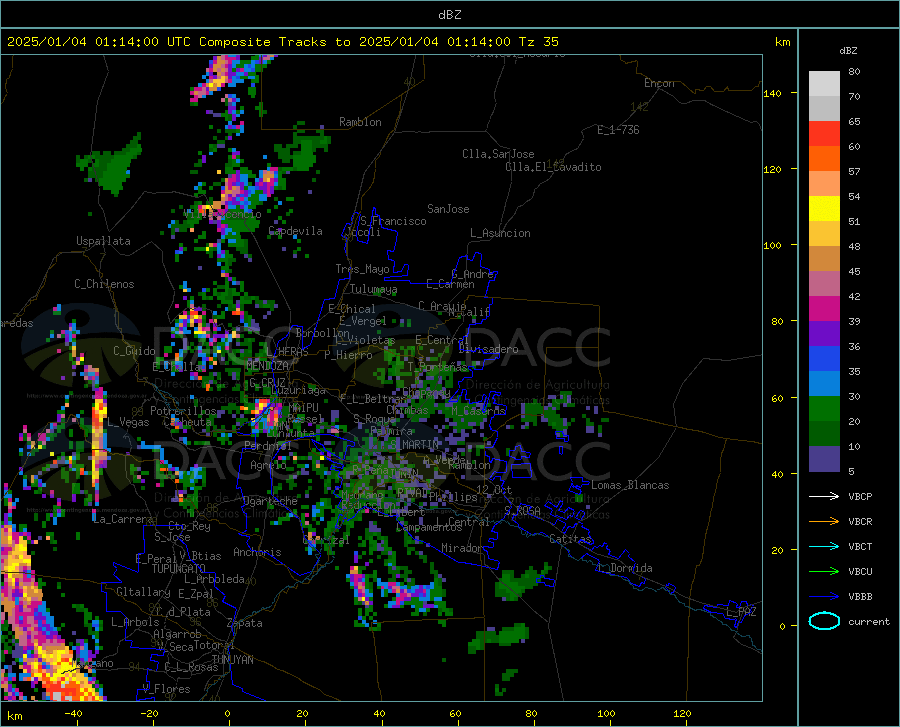Click the Gltallary label on map

pos(143,592)
